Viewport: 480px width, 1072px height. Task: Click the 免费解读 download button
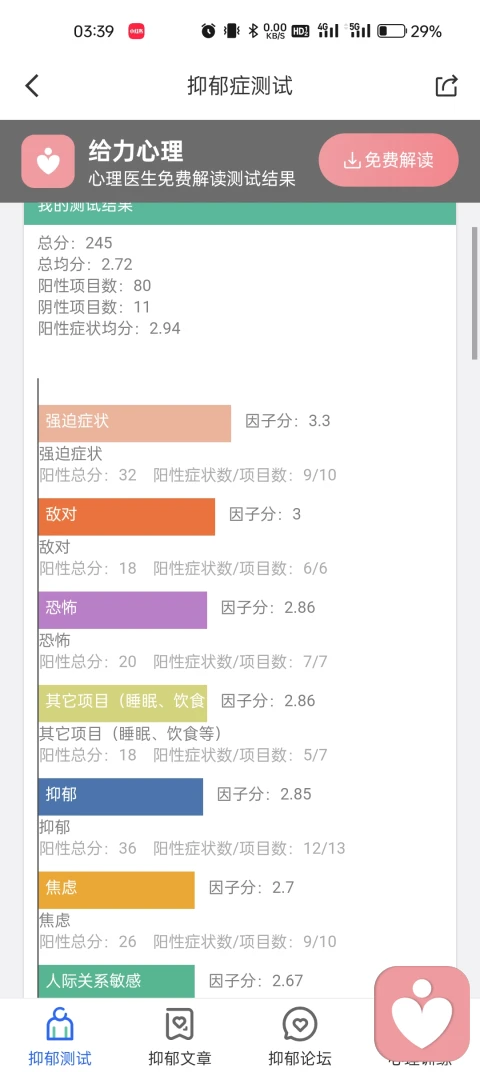coord(388,161)
